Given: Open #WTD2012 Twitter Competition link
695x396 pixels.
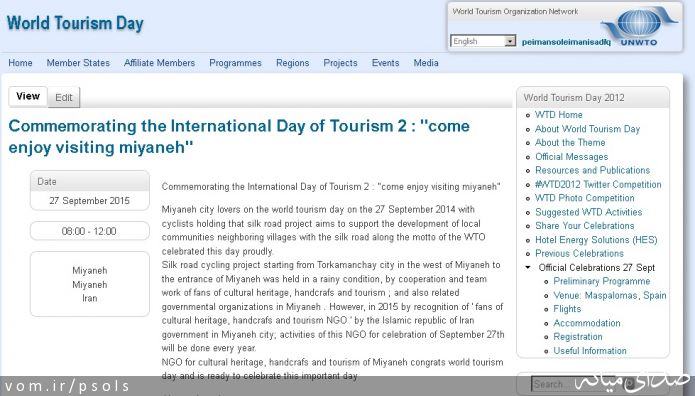Looking at the screenshot, I should click(598, 184).
